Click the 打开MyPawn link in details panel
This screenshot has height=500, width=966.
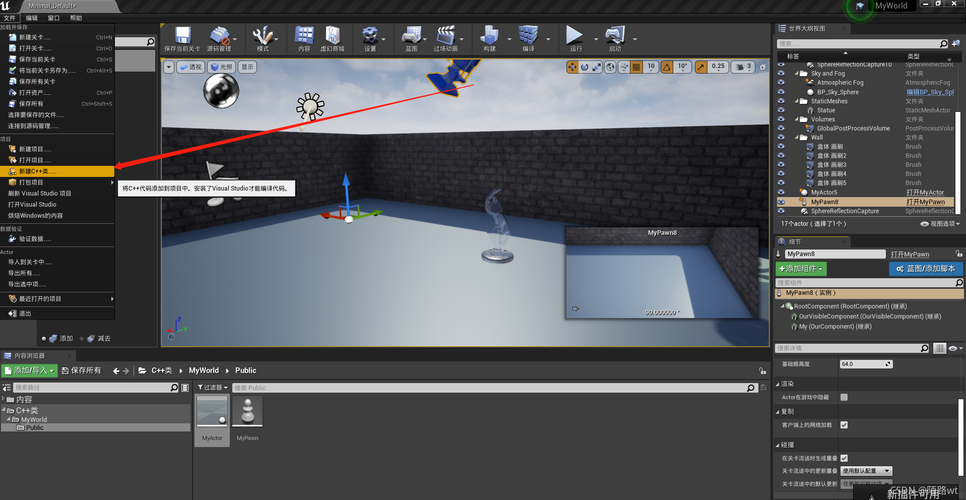pyautogui.click(x=910, y=254)
